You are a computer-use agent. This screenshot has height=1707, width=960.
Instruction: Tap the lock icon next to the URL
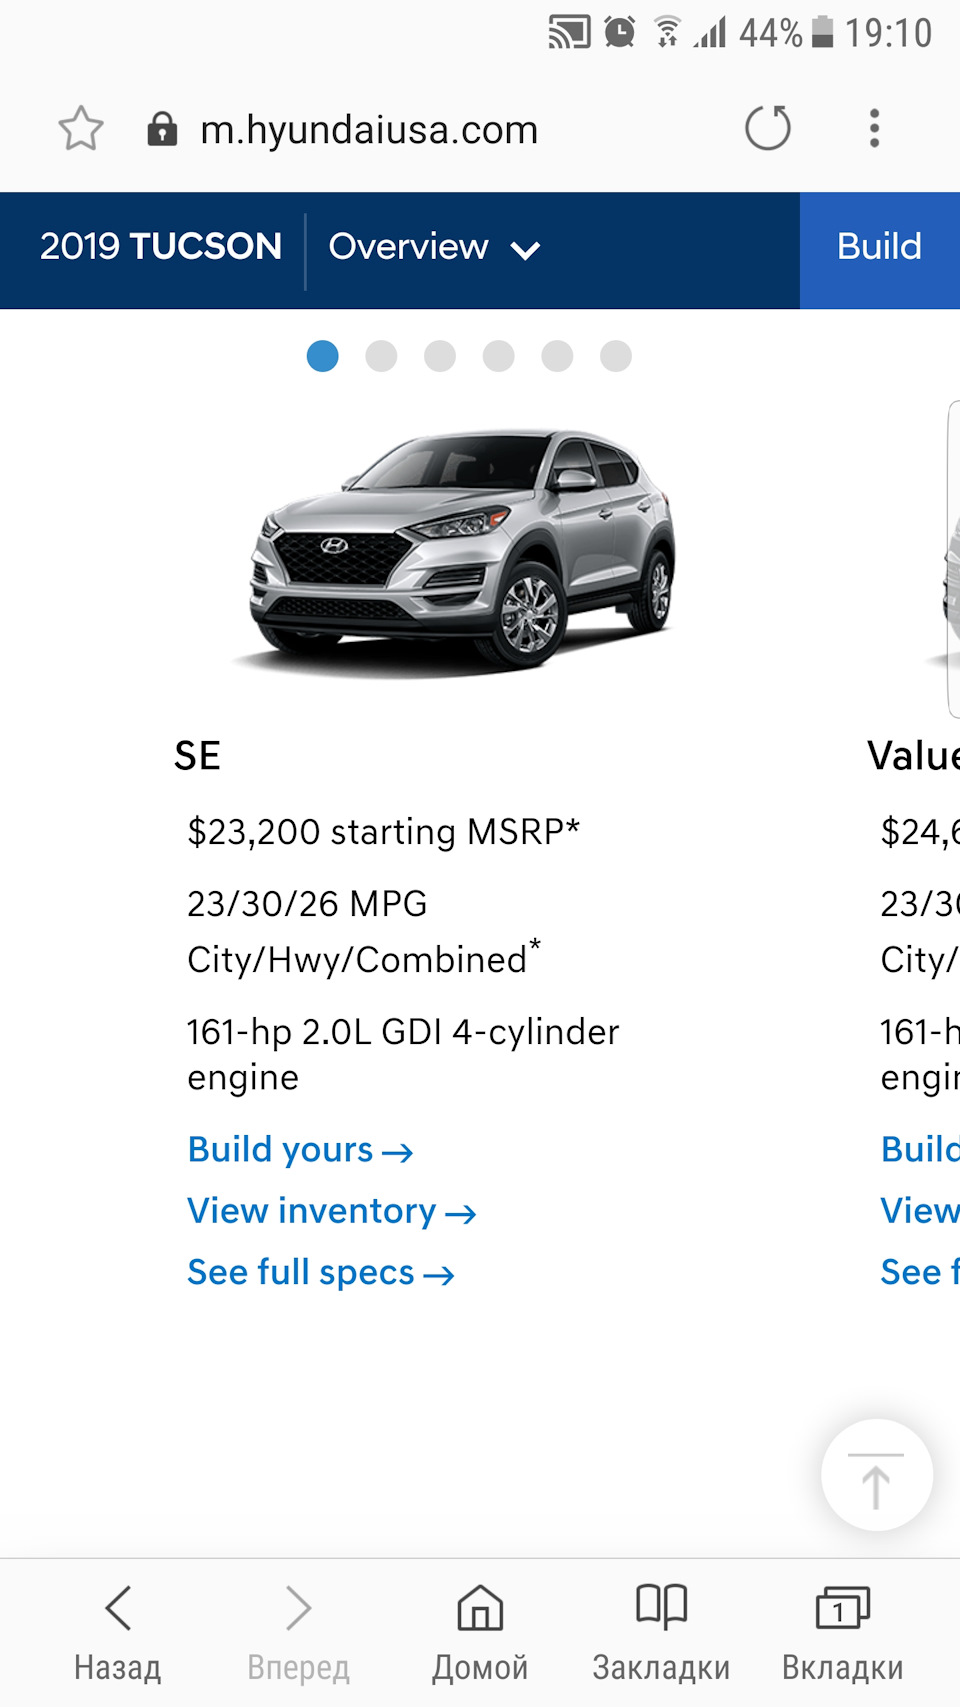coord(163,128)
